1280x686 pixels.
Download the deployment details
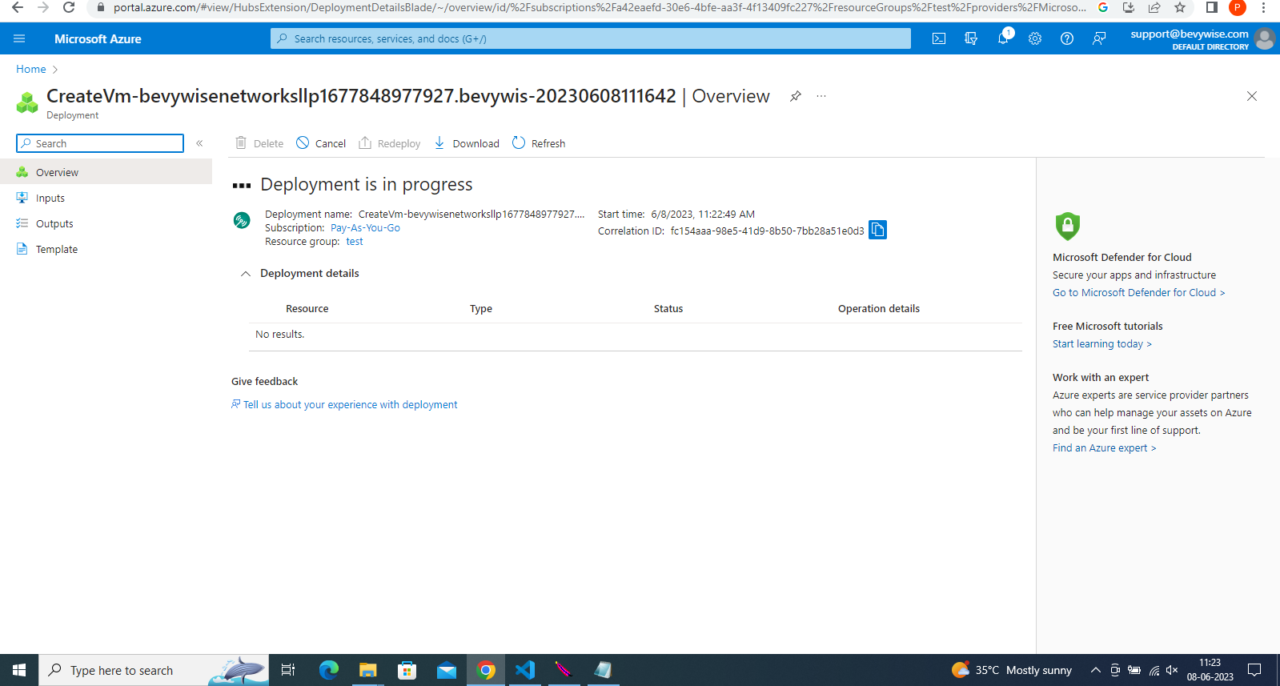point(466,144)
